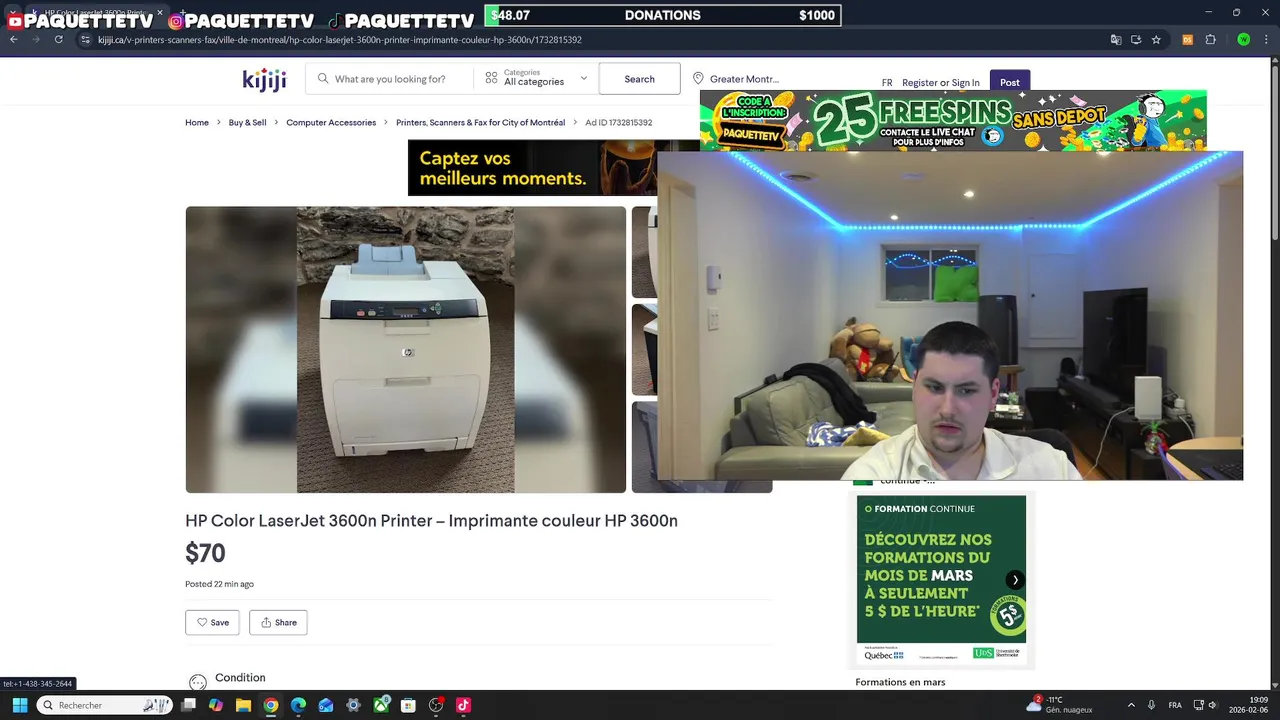The image size is (1280, 720).
Task: Open Settings gear on the taskbar
Action: [x=353, y=705]
